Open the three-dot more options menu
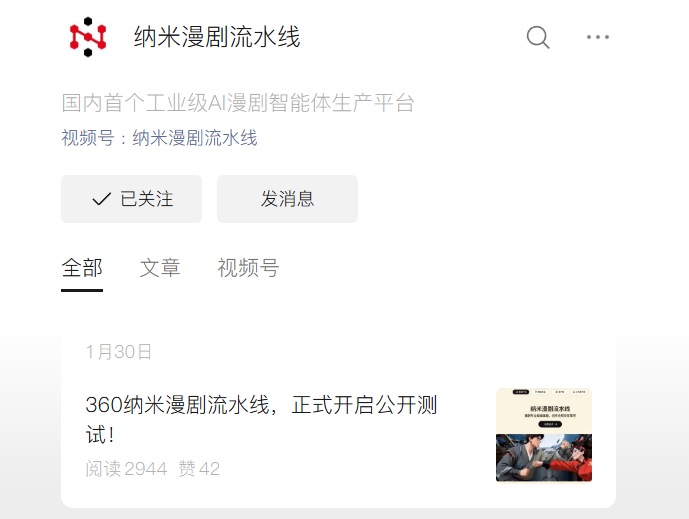This screenshot has height=519, width=689. point(598,37)
